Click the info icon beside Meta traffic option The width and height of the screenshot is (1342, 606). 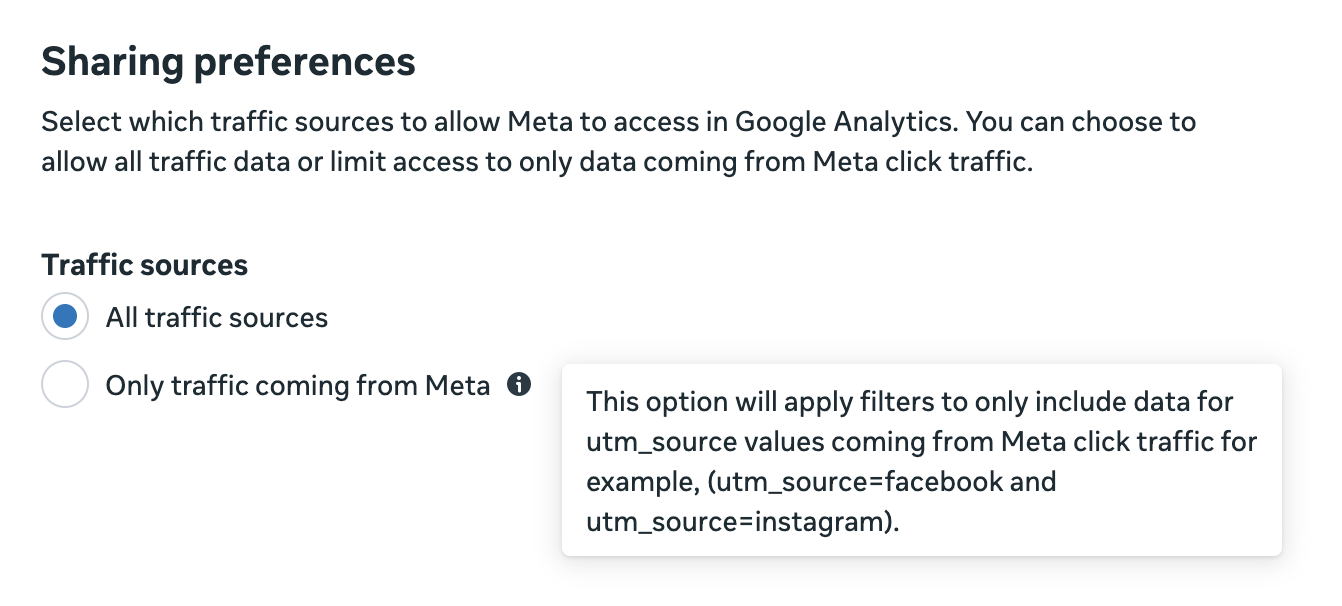click(x=519, y=384)
